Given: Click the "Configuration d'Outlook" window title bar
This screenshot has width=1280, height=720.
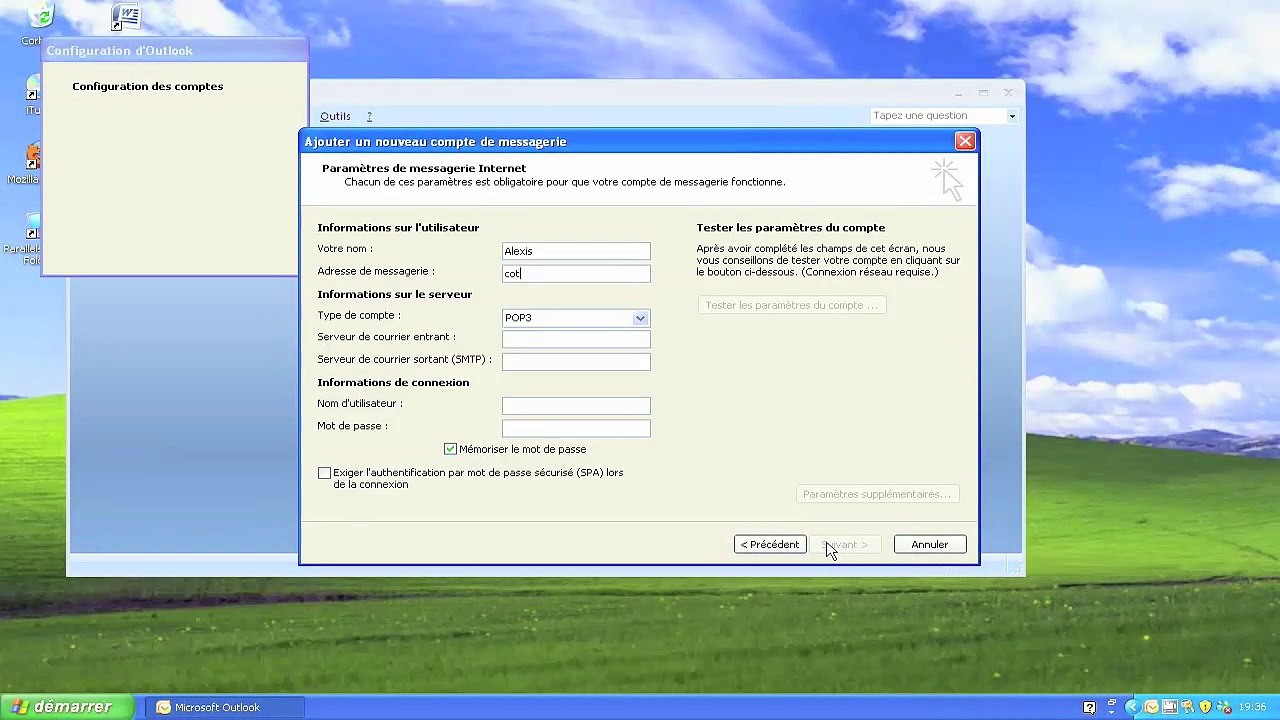Looking at the screenshot, I should pyautogui.click(x=175, y=51).
